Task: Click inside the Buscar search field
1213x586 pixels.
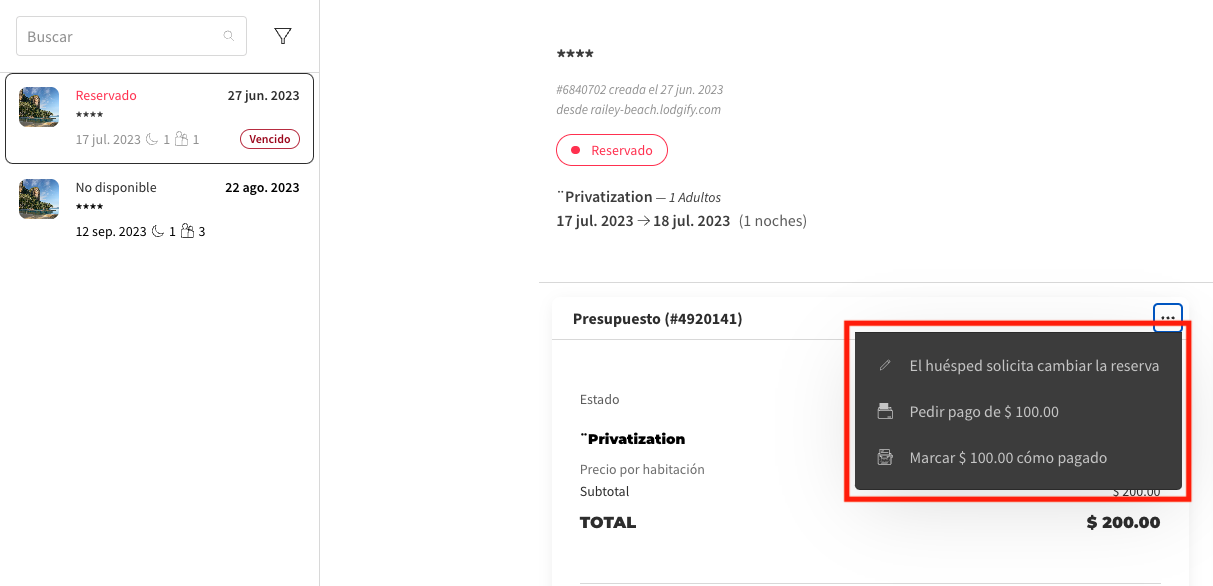Action: 120,35
